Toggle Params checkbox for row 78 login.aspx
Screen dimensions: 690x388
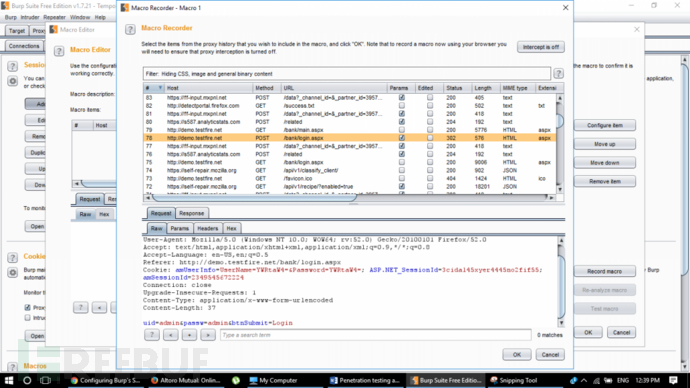tap(402, 138)
